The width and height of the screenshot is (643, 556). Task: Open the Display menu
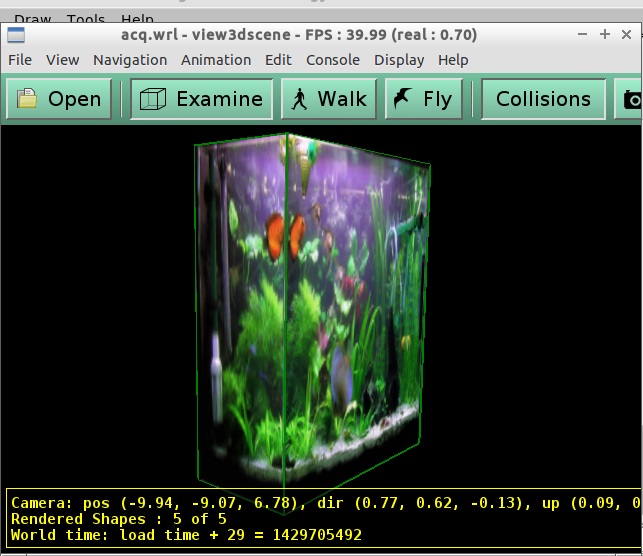[x=399, y=60]
